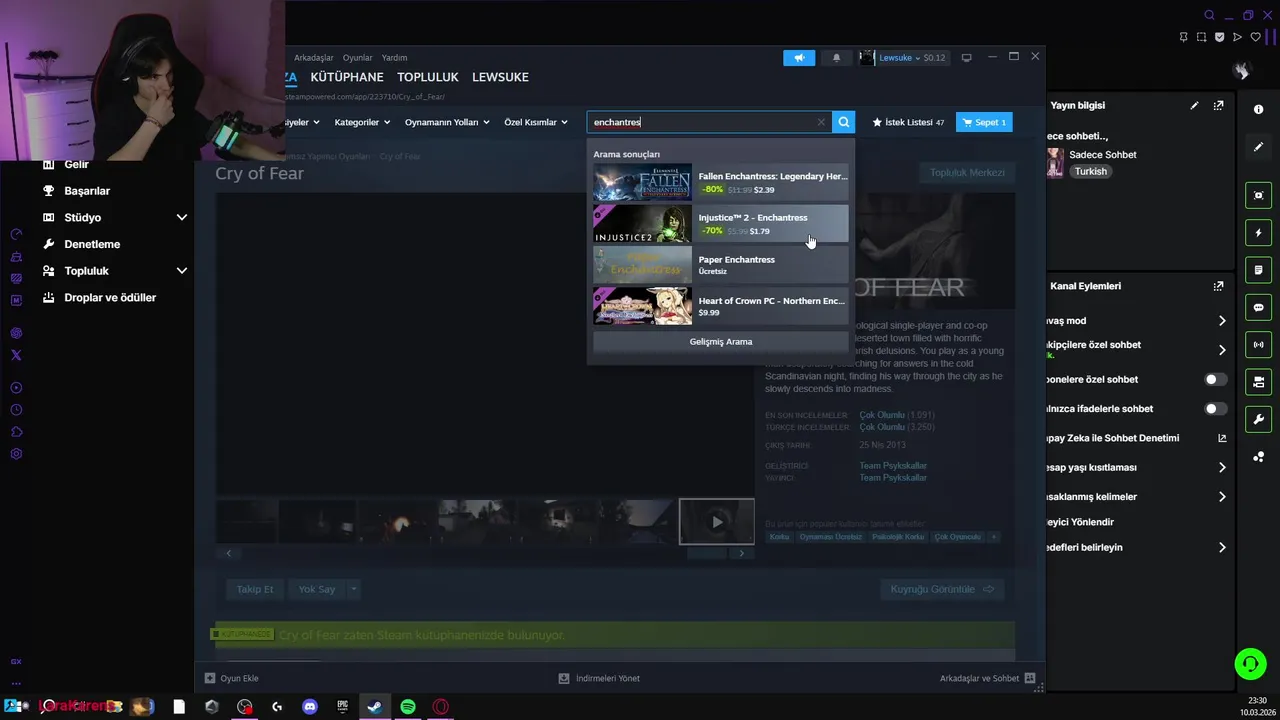Screen dimensions: 1280x720
Task: Click the info icon in quick actions rail
Action: point(1259,109)
